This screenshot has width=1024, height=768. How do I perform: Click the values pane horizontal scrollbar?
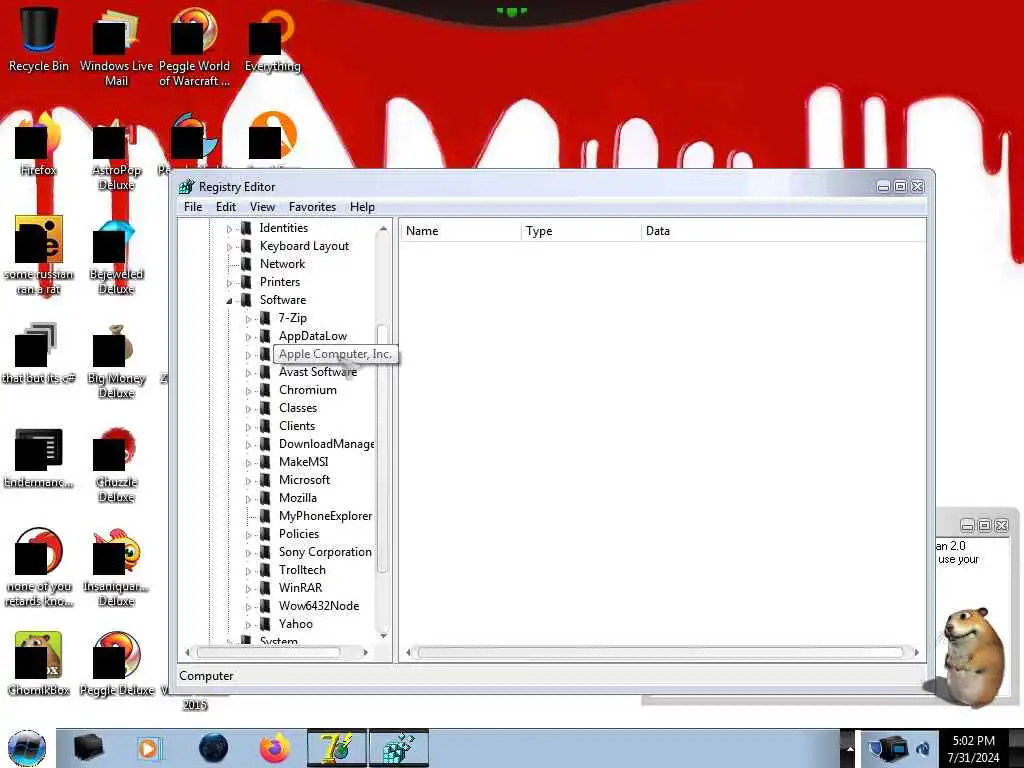(x=660, y=652)
